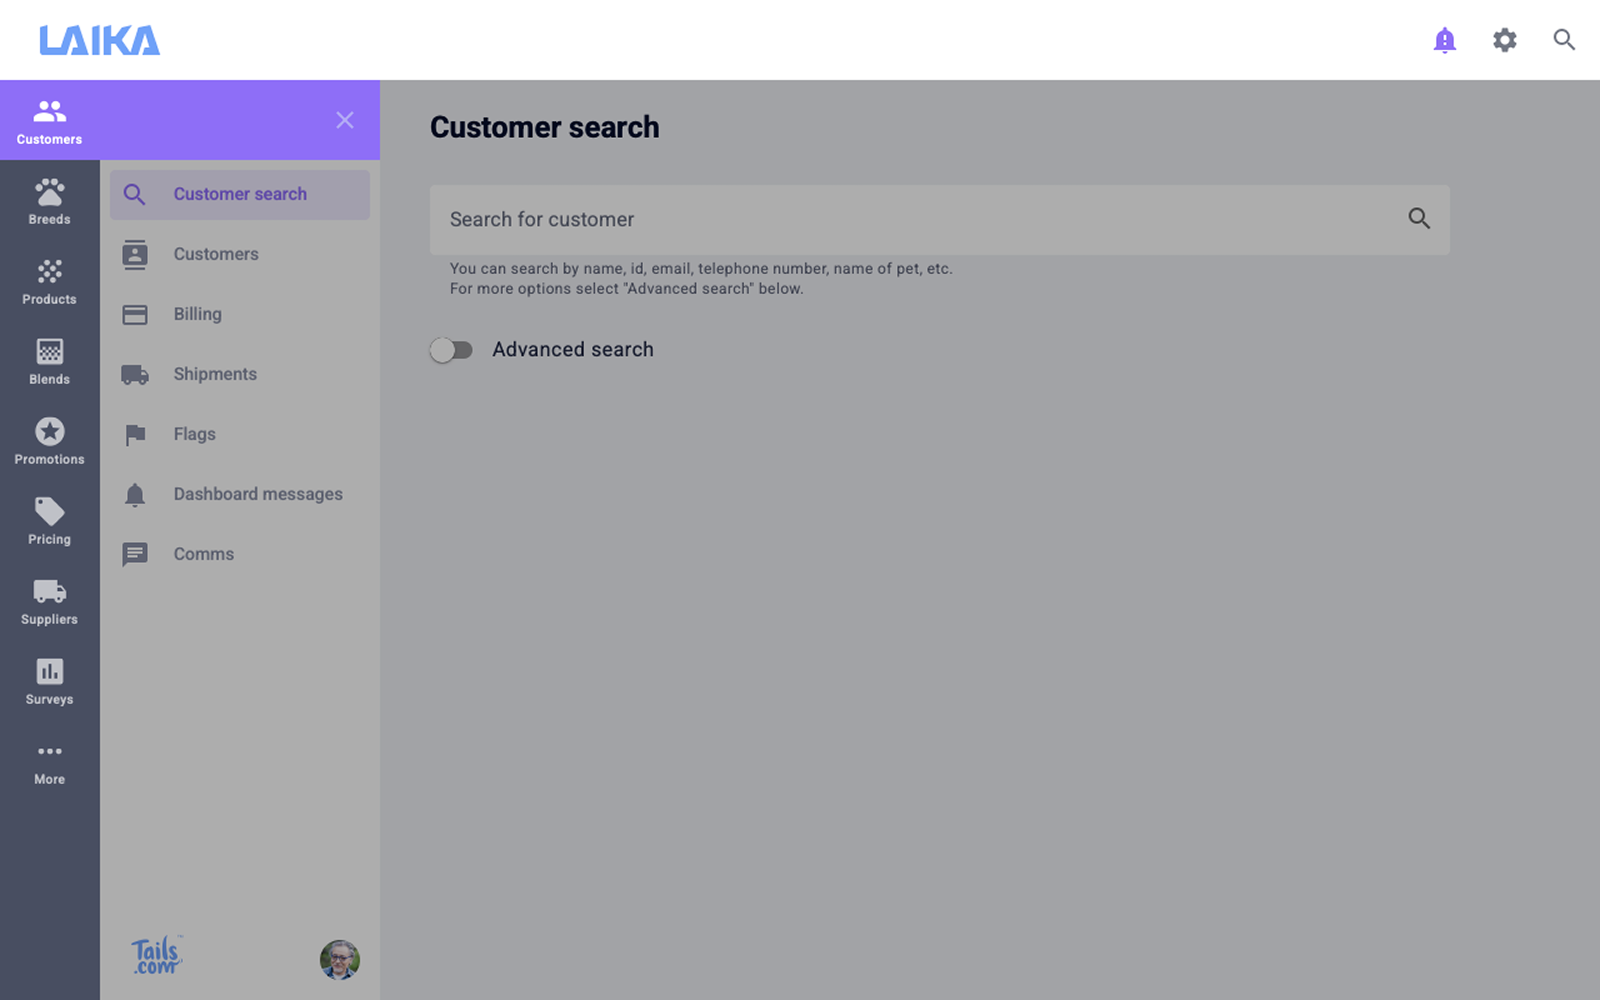This screenshot has width=1600, height=1000.
Task: Open Shipments menu item
Action: (214, 374)
